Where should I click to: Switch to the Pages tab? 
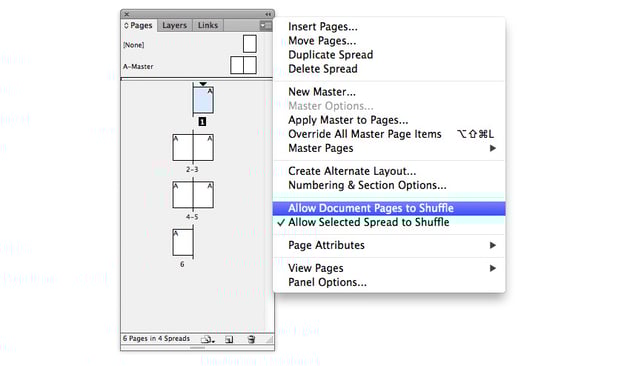(x=139, y=25)
